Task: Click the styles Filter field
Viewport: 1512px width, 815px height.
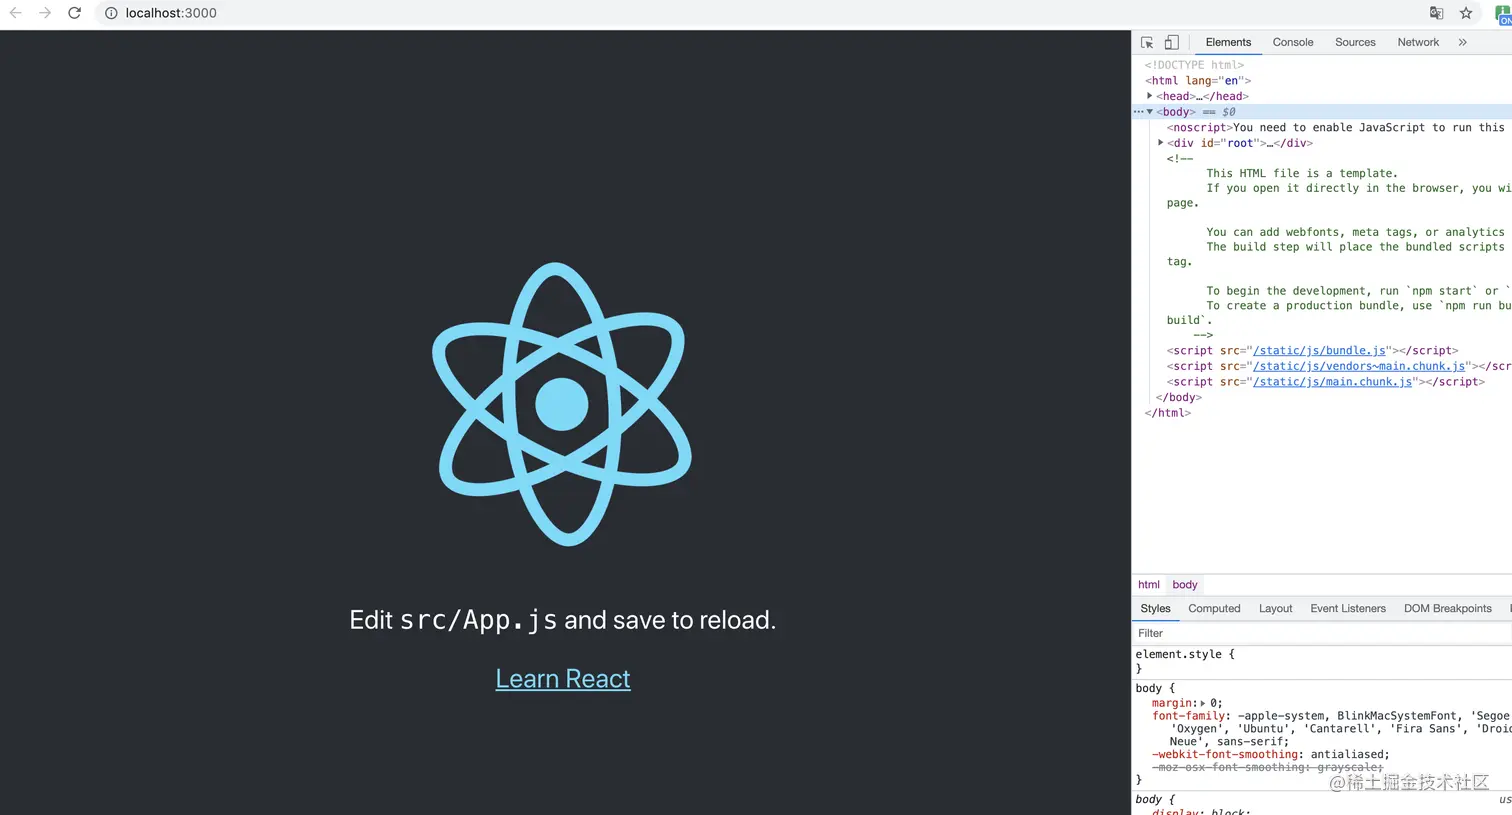Action: (x=1320, y=633)
